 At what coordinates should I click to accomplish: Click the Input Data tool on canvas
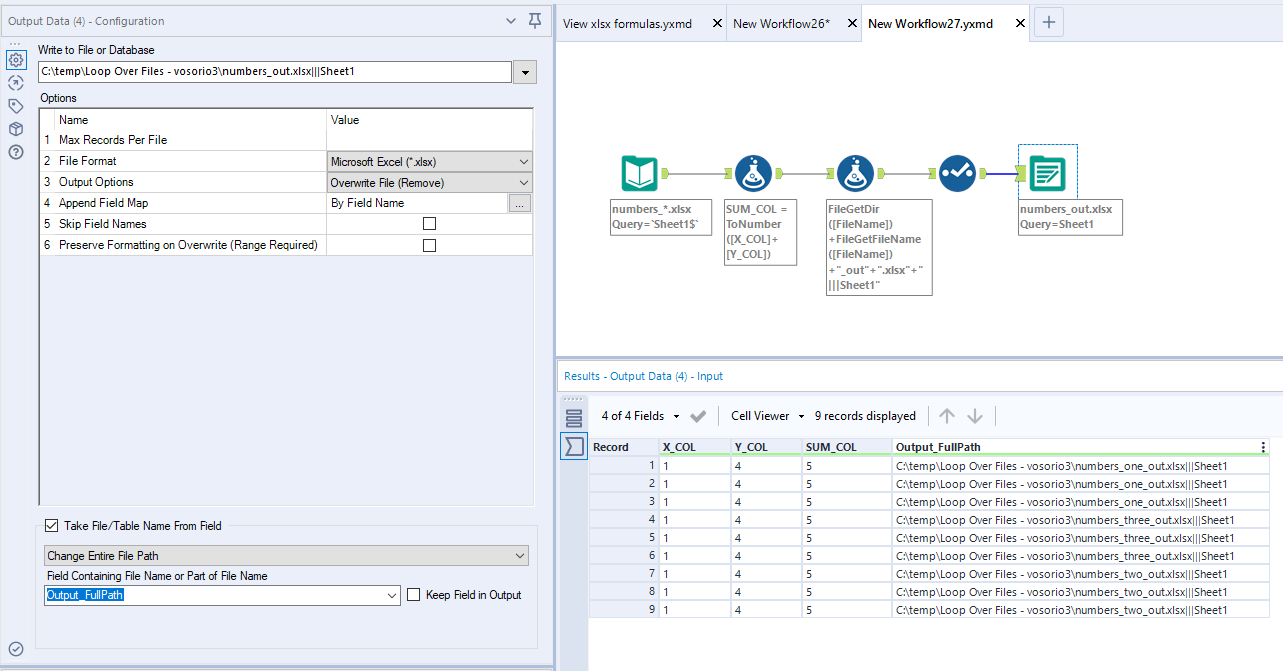tap(639, 174)
